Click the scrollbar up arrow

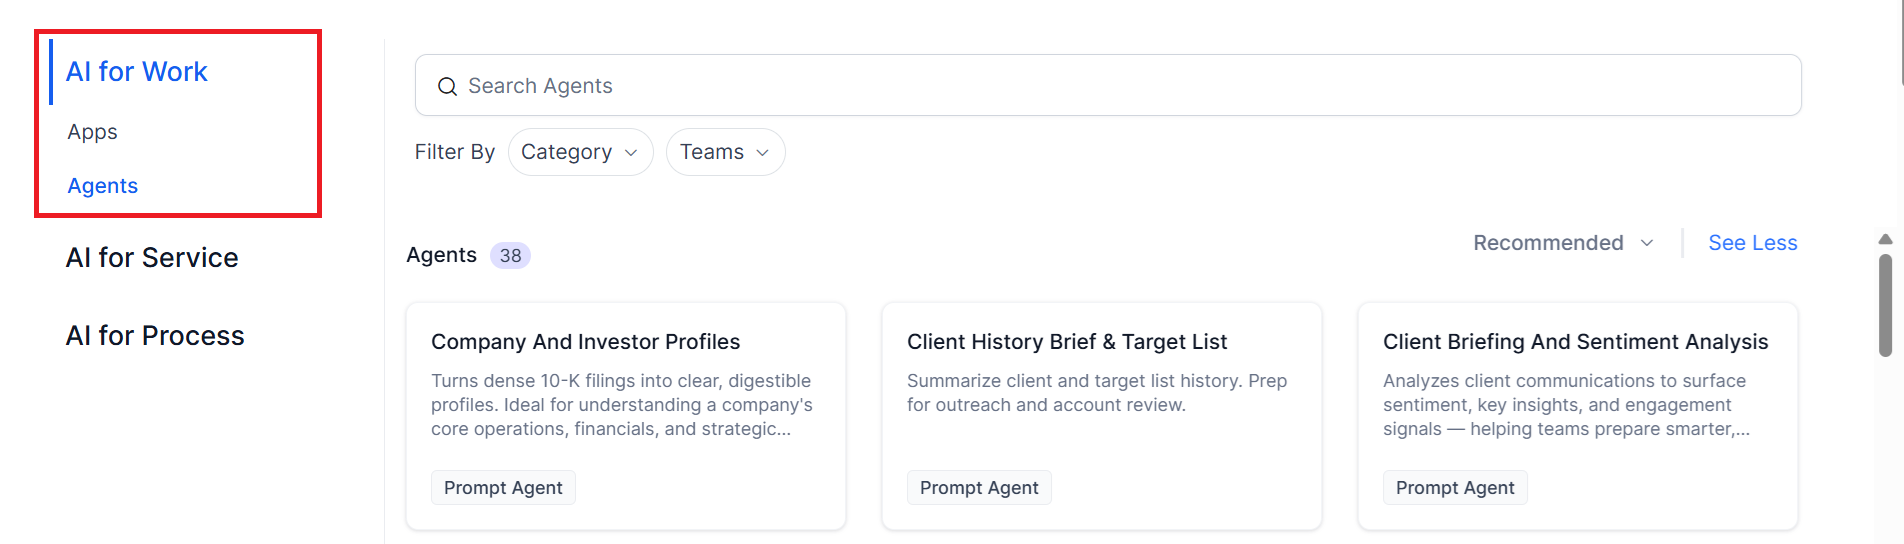click(x=1885, y=239)
